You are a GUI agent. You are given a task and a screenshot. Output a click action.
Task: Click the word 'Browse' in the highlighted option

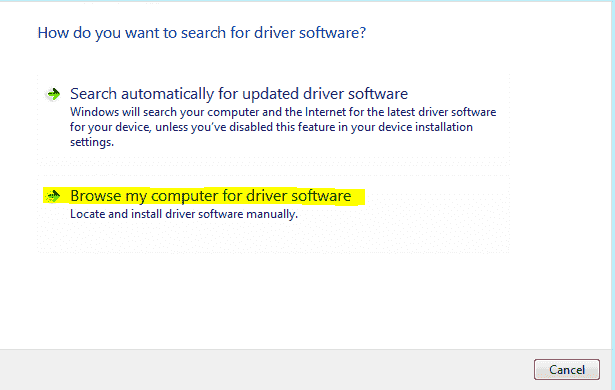tap(95, 196)
